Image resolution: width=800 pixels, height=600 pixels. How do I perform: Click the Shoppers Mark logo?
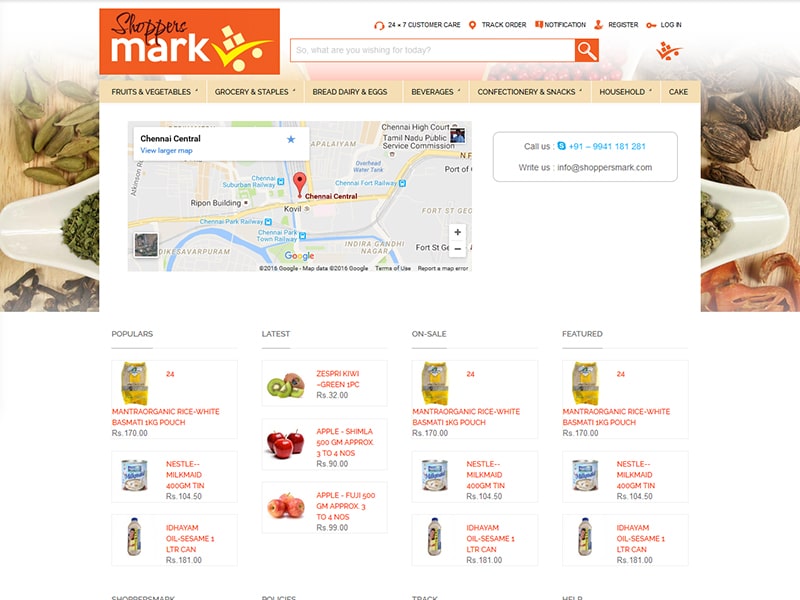click(189, 41)
